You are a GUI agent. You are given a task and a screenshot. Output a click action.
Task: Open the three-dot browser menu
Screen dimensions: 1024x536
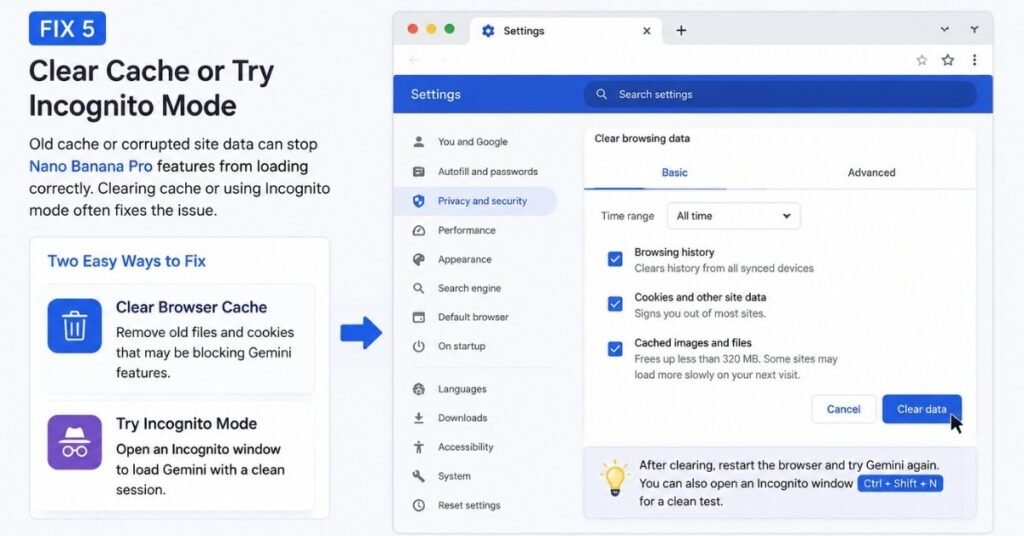tap(974, 60)
